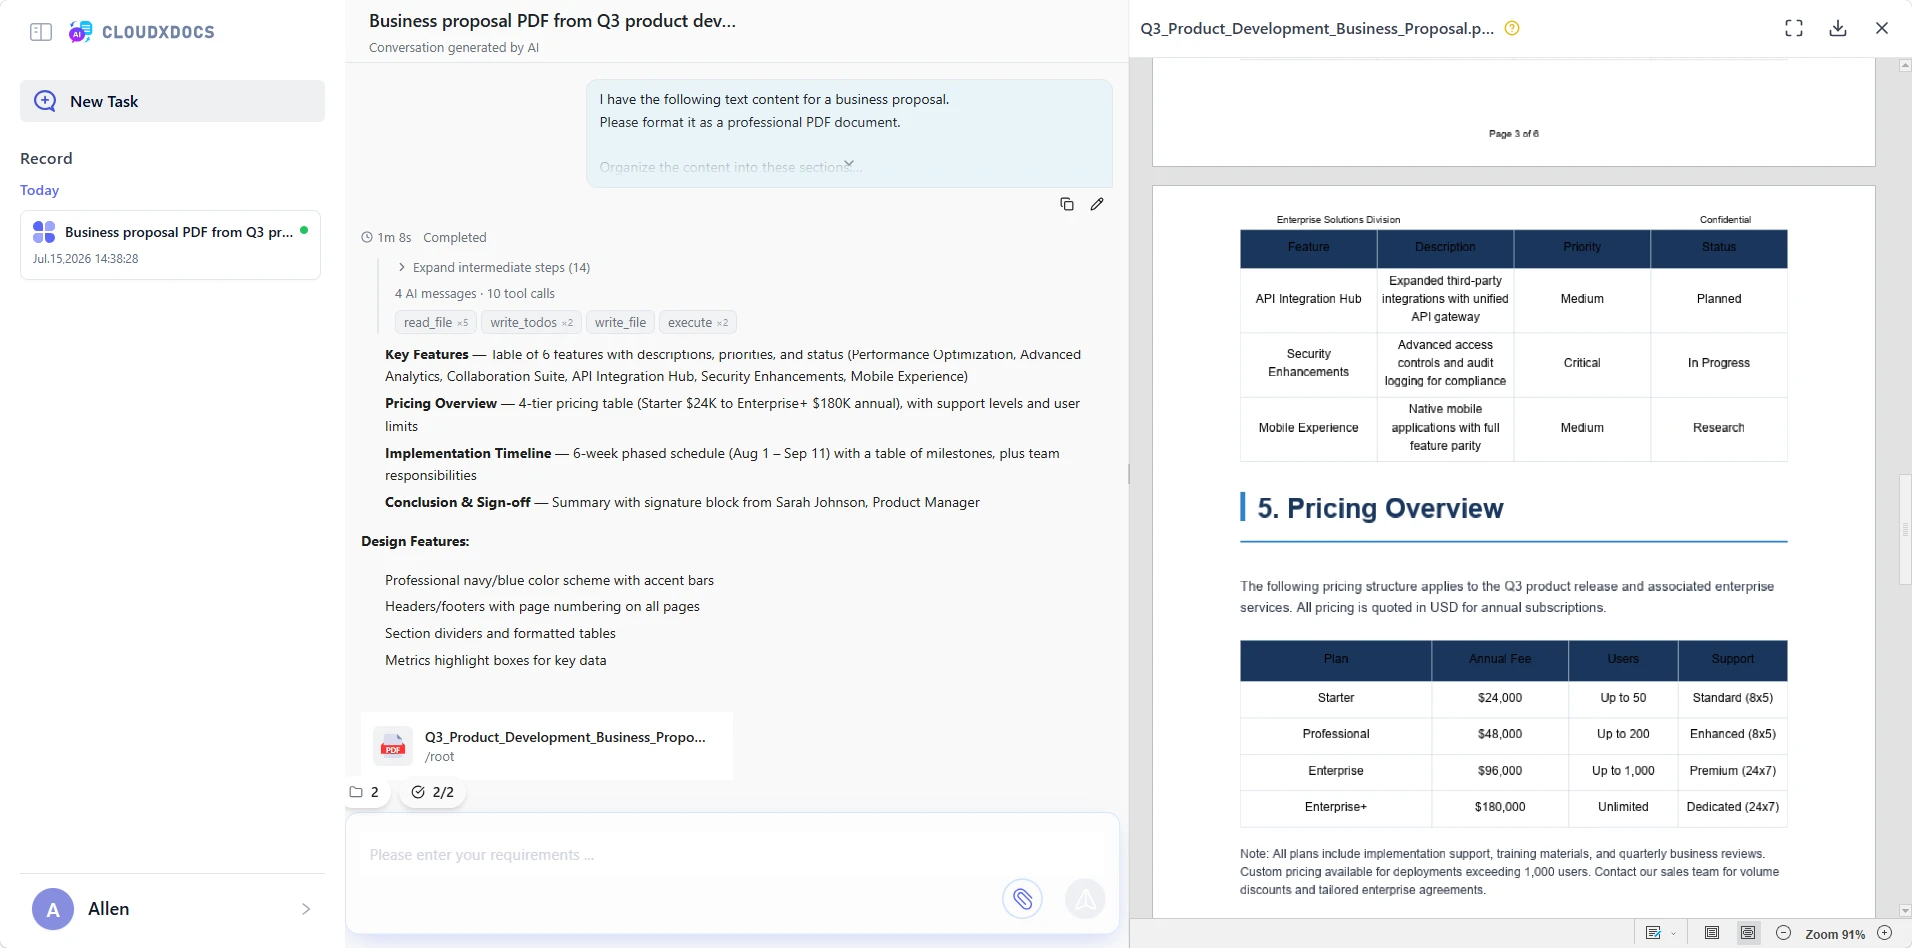Click the 'API Integration Hub' table cell

(x=1308, y=299)
